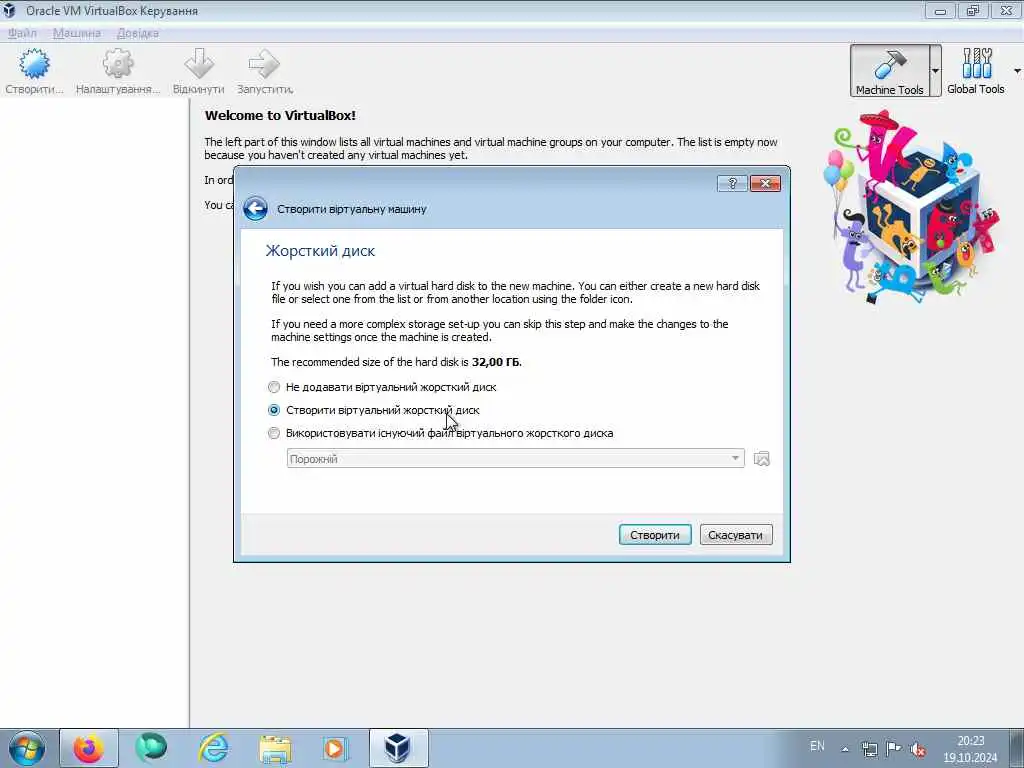Screen dimensions: 1024x768
Task: Click the green chat app taskbar icon
Action: point(151,748)
